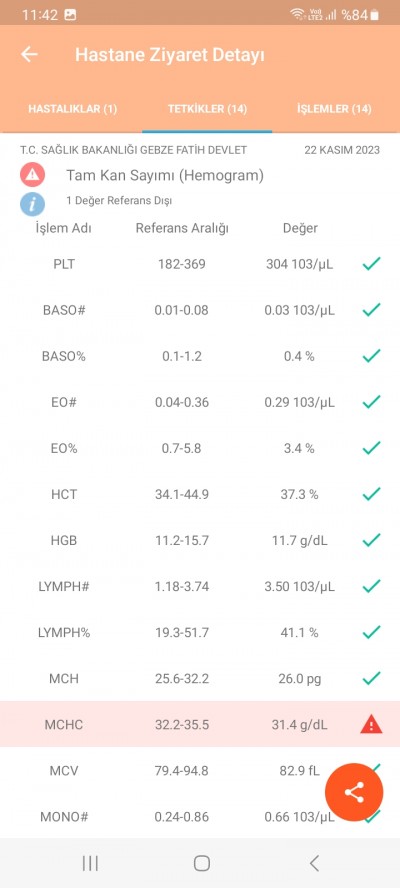
Task: Tap the '1 Değer Referans Dışı' text
Action: tap(119, 200)
